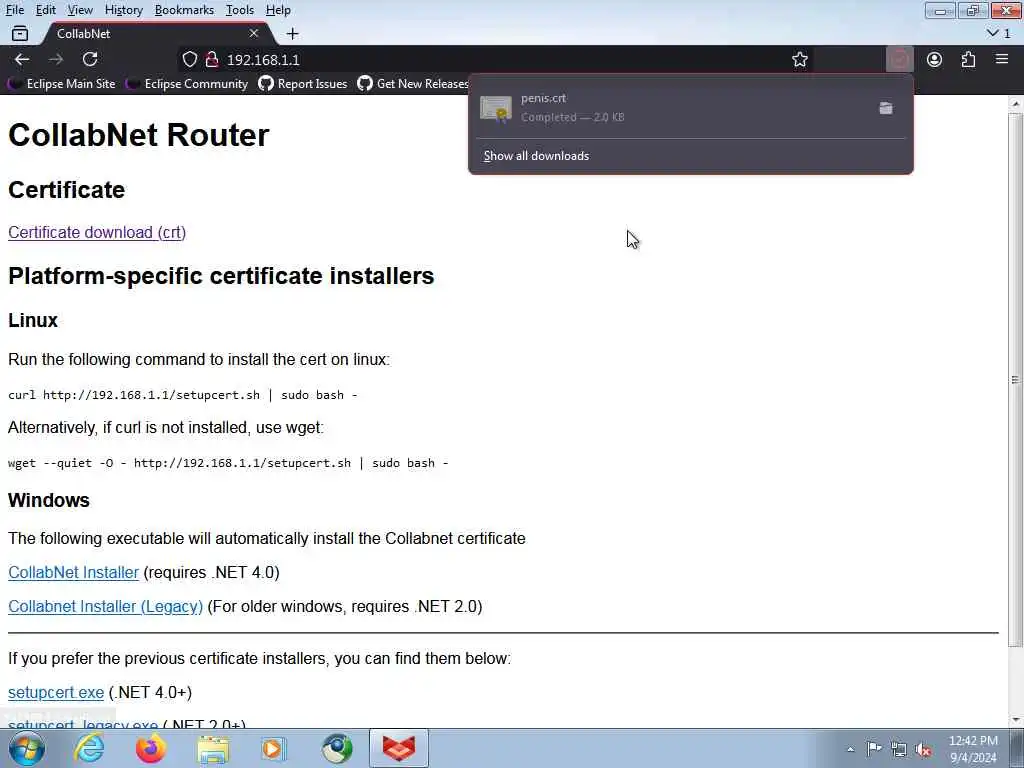
Task: Open the Firefox View button beside tabs
Action: 20,33
